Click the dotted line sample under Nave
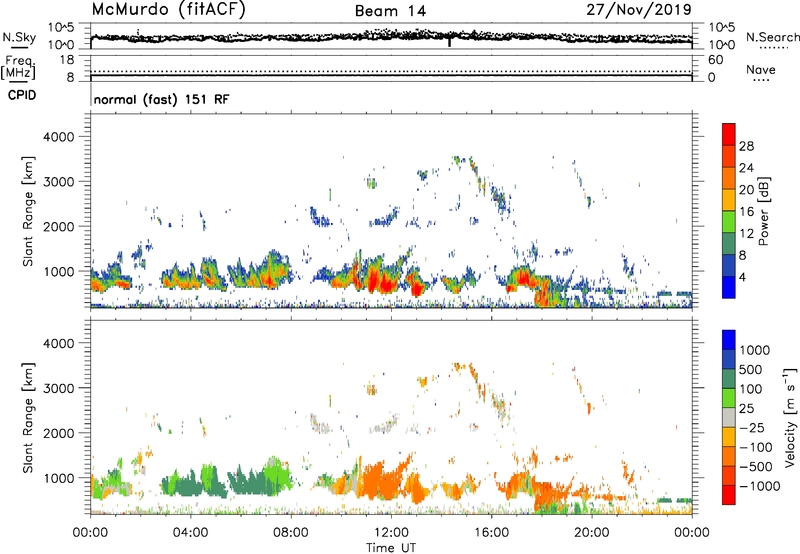The width and height of the screenshot is (800, 554). (x=761, y=80)
